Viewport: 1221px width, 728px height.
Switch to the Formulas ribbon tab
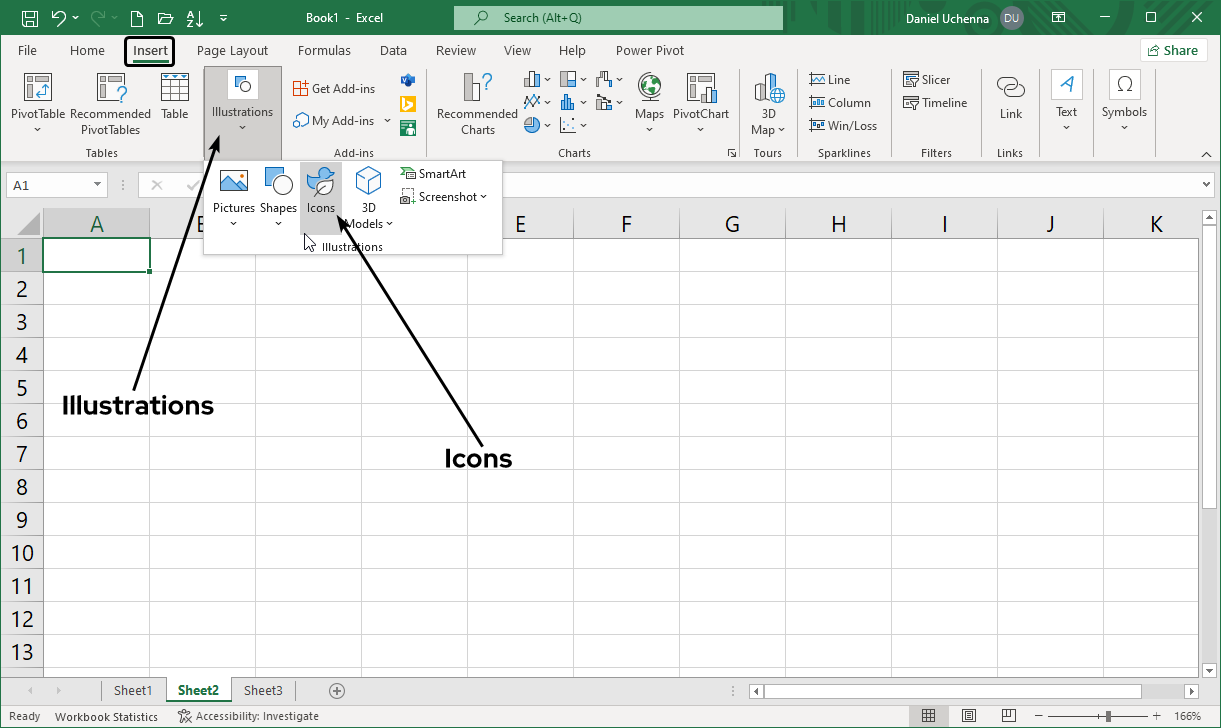(324, 50)
